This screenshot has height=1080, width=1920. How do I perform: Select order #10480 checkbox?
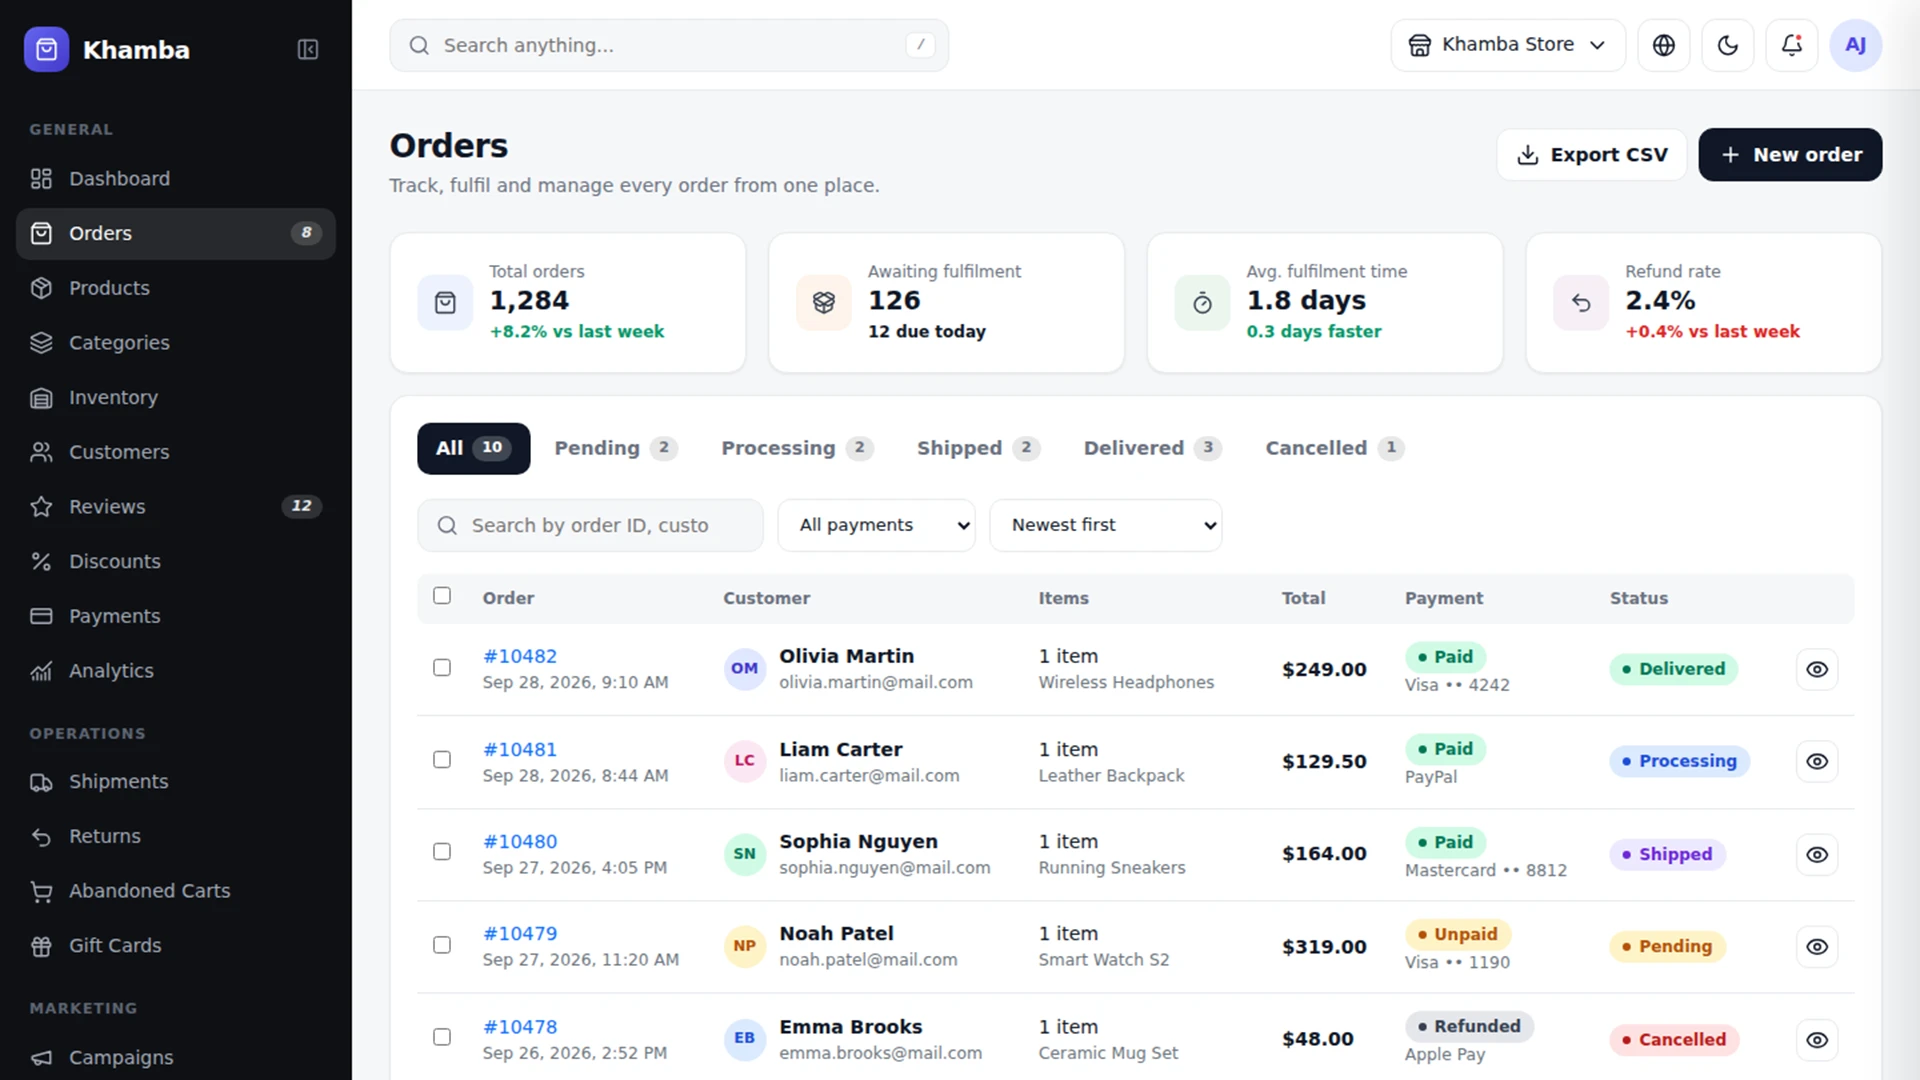(x=442, y=852)
